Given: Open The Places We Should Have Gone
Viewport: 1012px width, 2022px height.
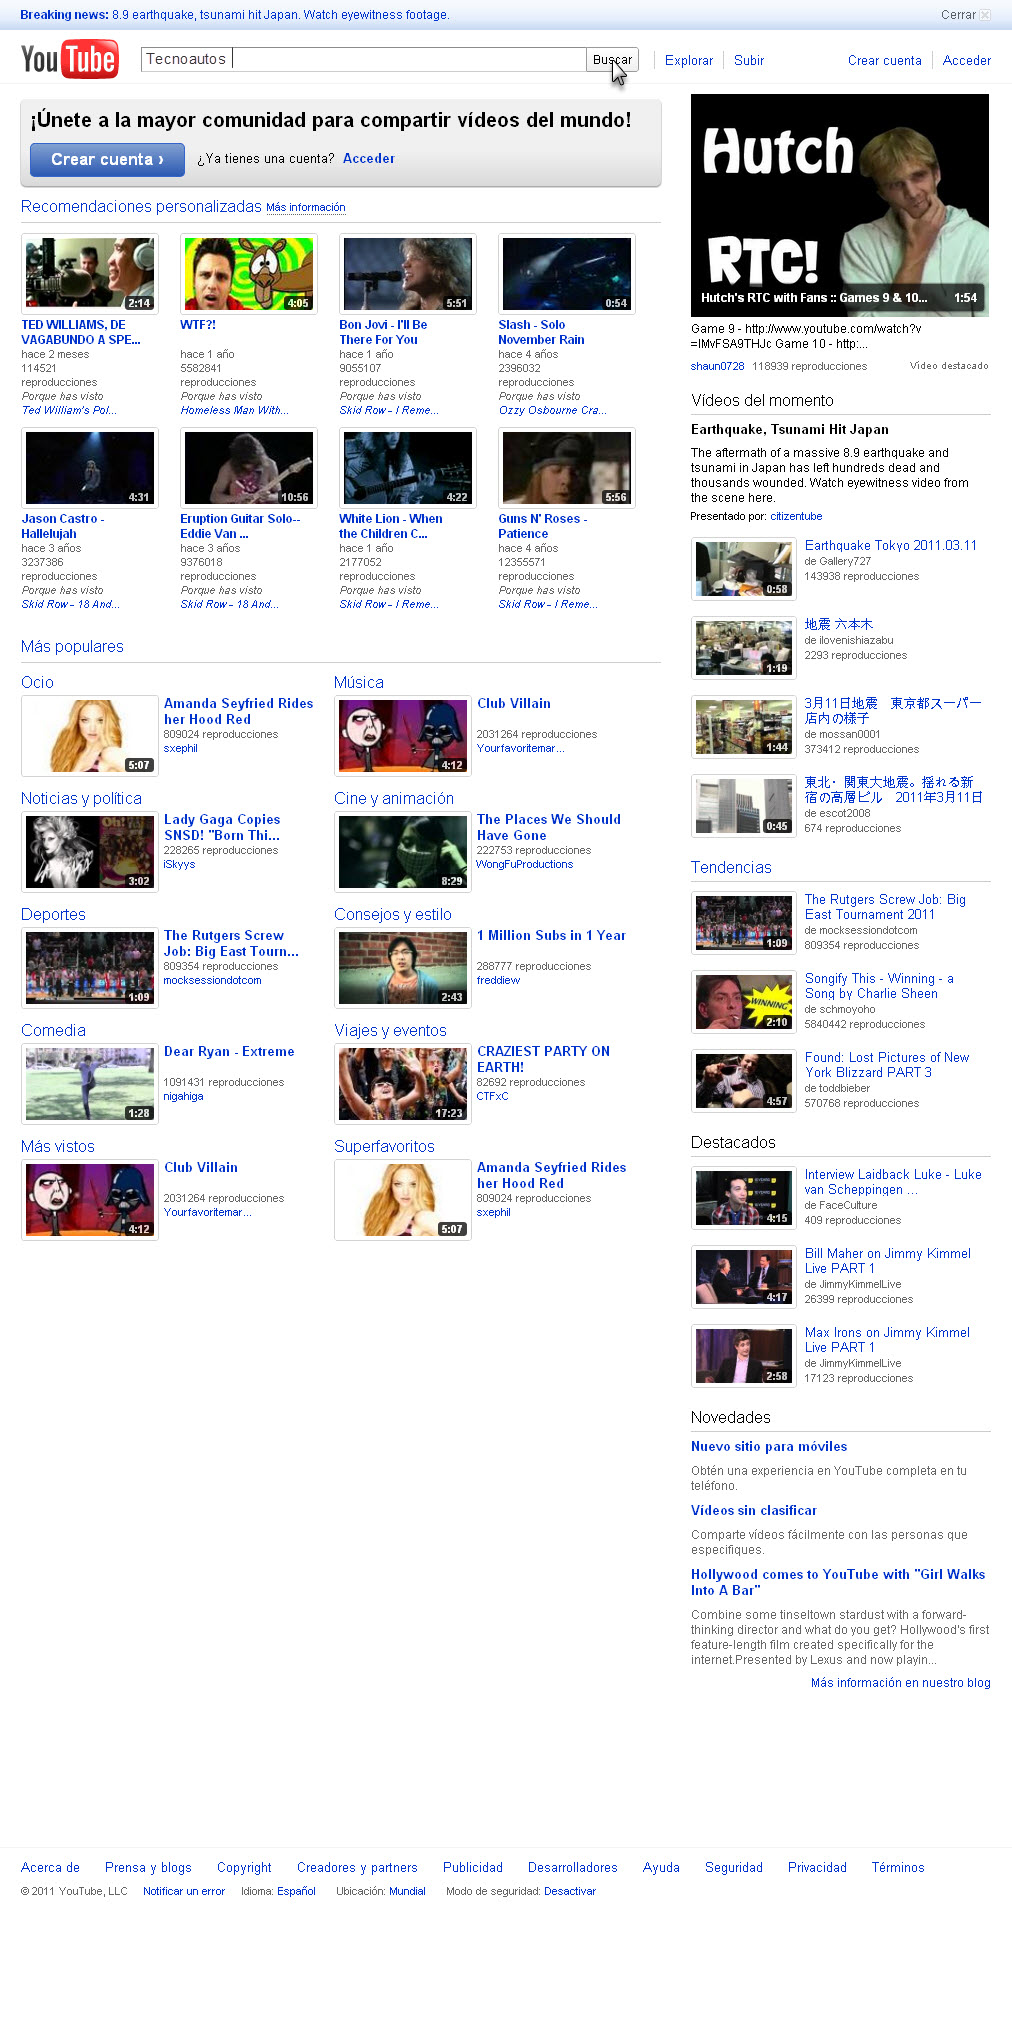Looking at the screenshot, I should point(549,827).
